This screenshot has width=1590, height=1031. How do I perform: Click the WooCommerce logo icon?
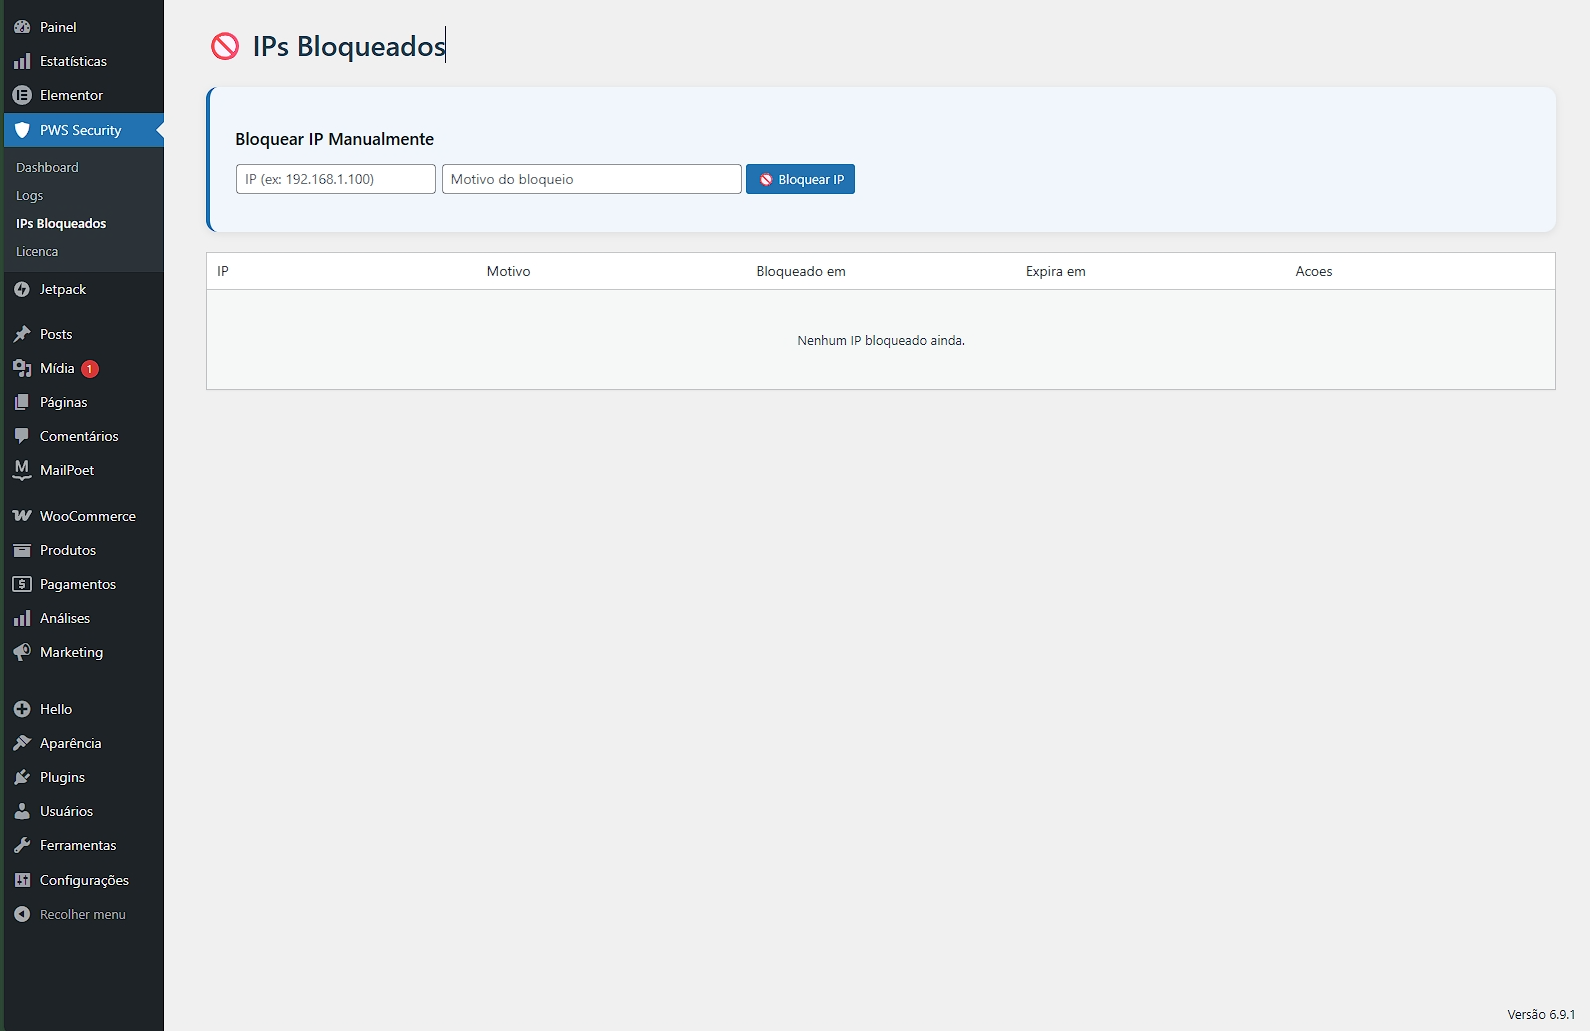[22, 516]
